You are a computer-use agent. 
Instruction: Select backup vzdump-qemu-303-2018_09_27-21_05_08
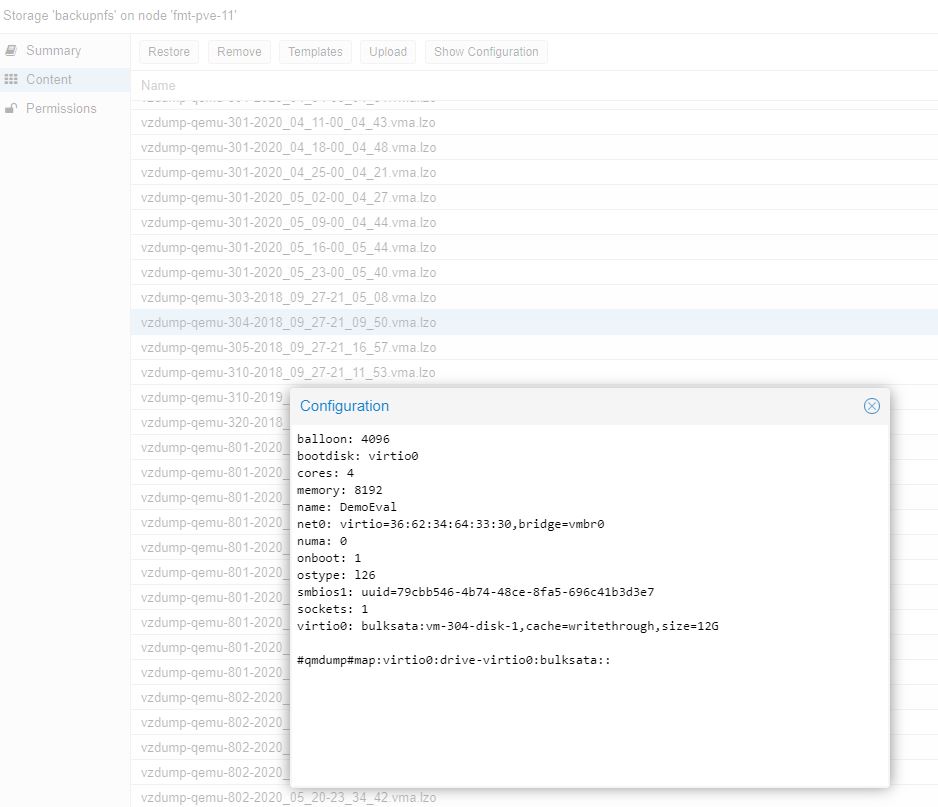coord(288,298)
